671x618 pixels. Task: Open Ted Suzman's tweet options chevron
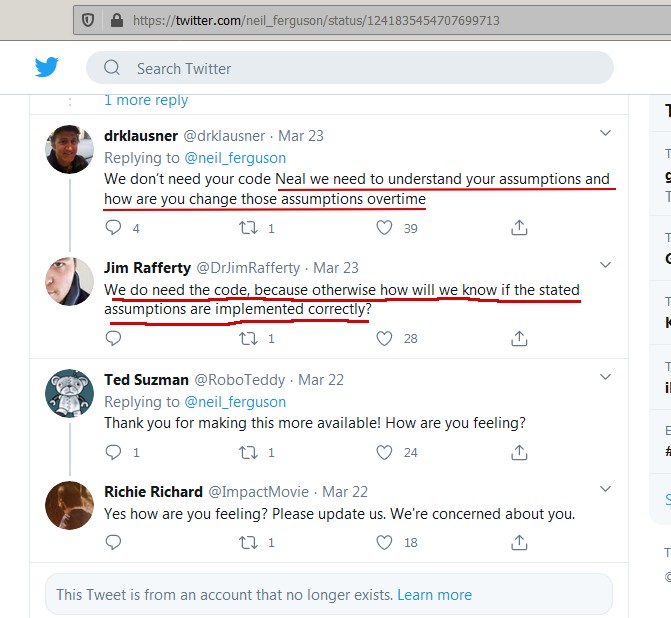click(x=605, y=377)
